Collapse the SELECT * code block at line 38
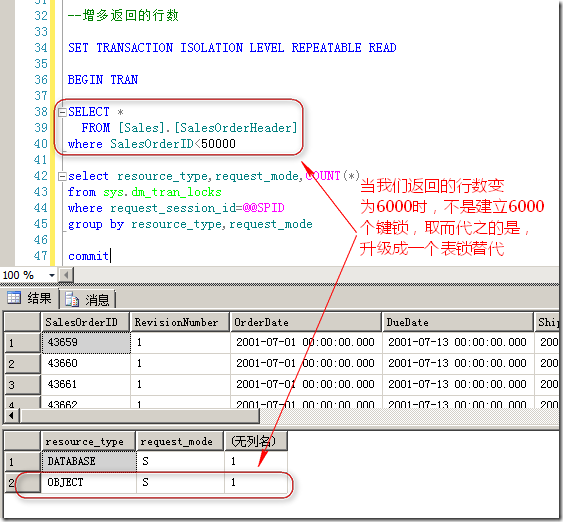Image resolution: width=563 pixels, height=522 pixels. (62, 112)
